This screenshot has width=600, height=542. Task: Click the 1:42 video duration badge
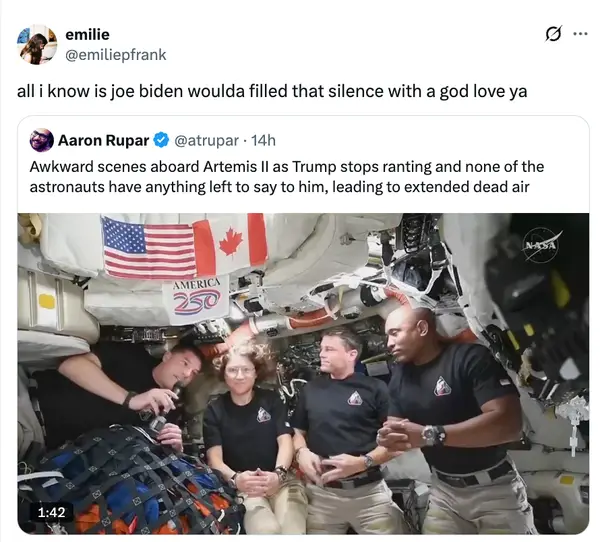click(52, 512)
